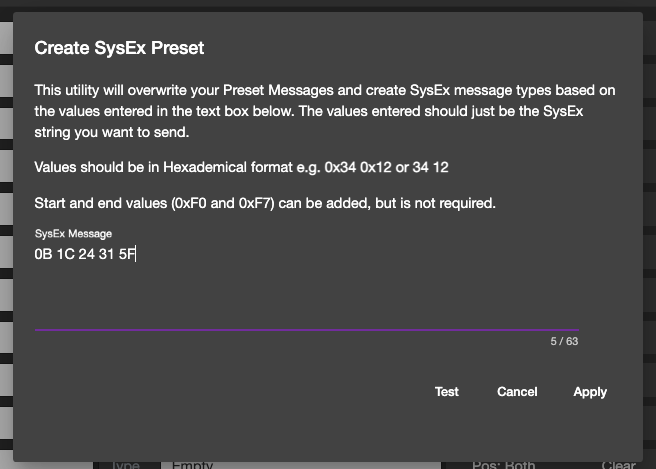Cancel the SysEx preset dialog
Screen dimensions: 656x469
[x=517, y=392]
